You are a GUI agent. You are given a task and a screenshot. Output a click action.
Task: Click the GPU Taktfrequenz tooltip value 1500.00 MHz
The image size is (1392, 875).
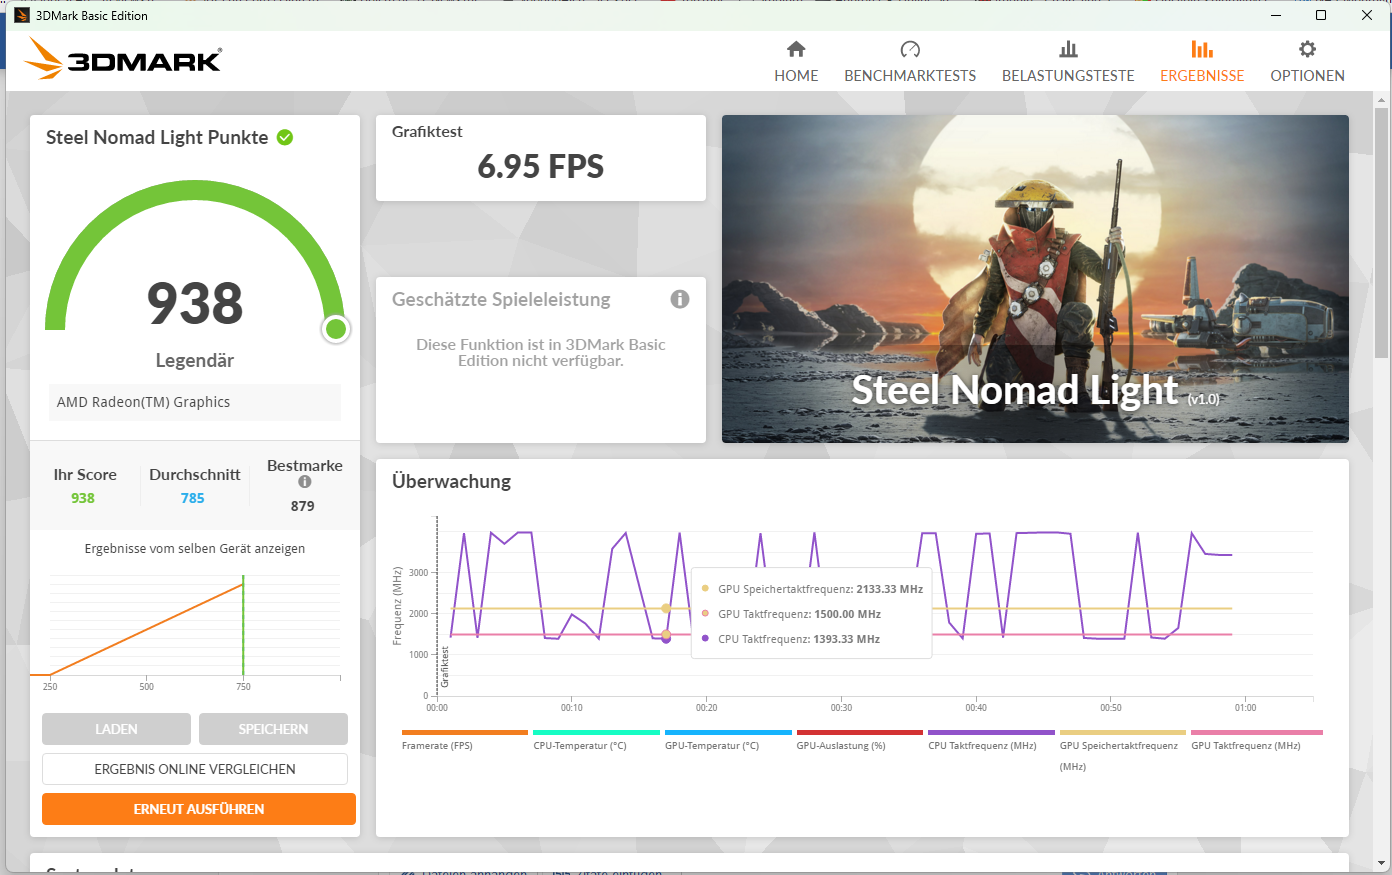(x=847, y=614)
